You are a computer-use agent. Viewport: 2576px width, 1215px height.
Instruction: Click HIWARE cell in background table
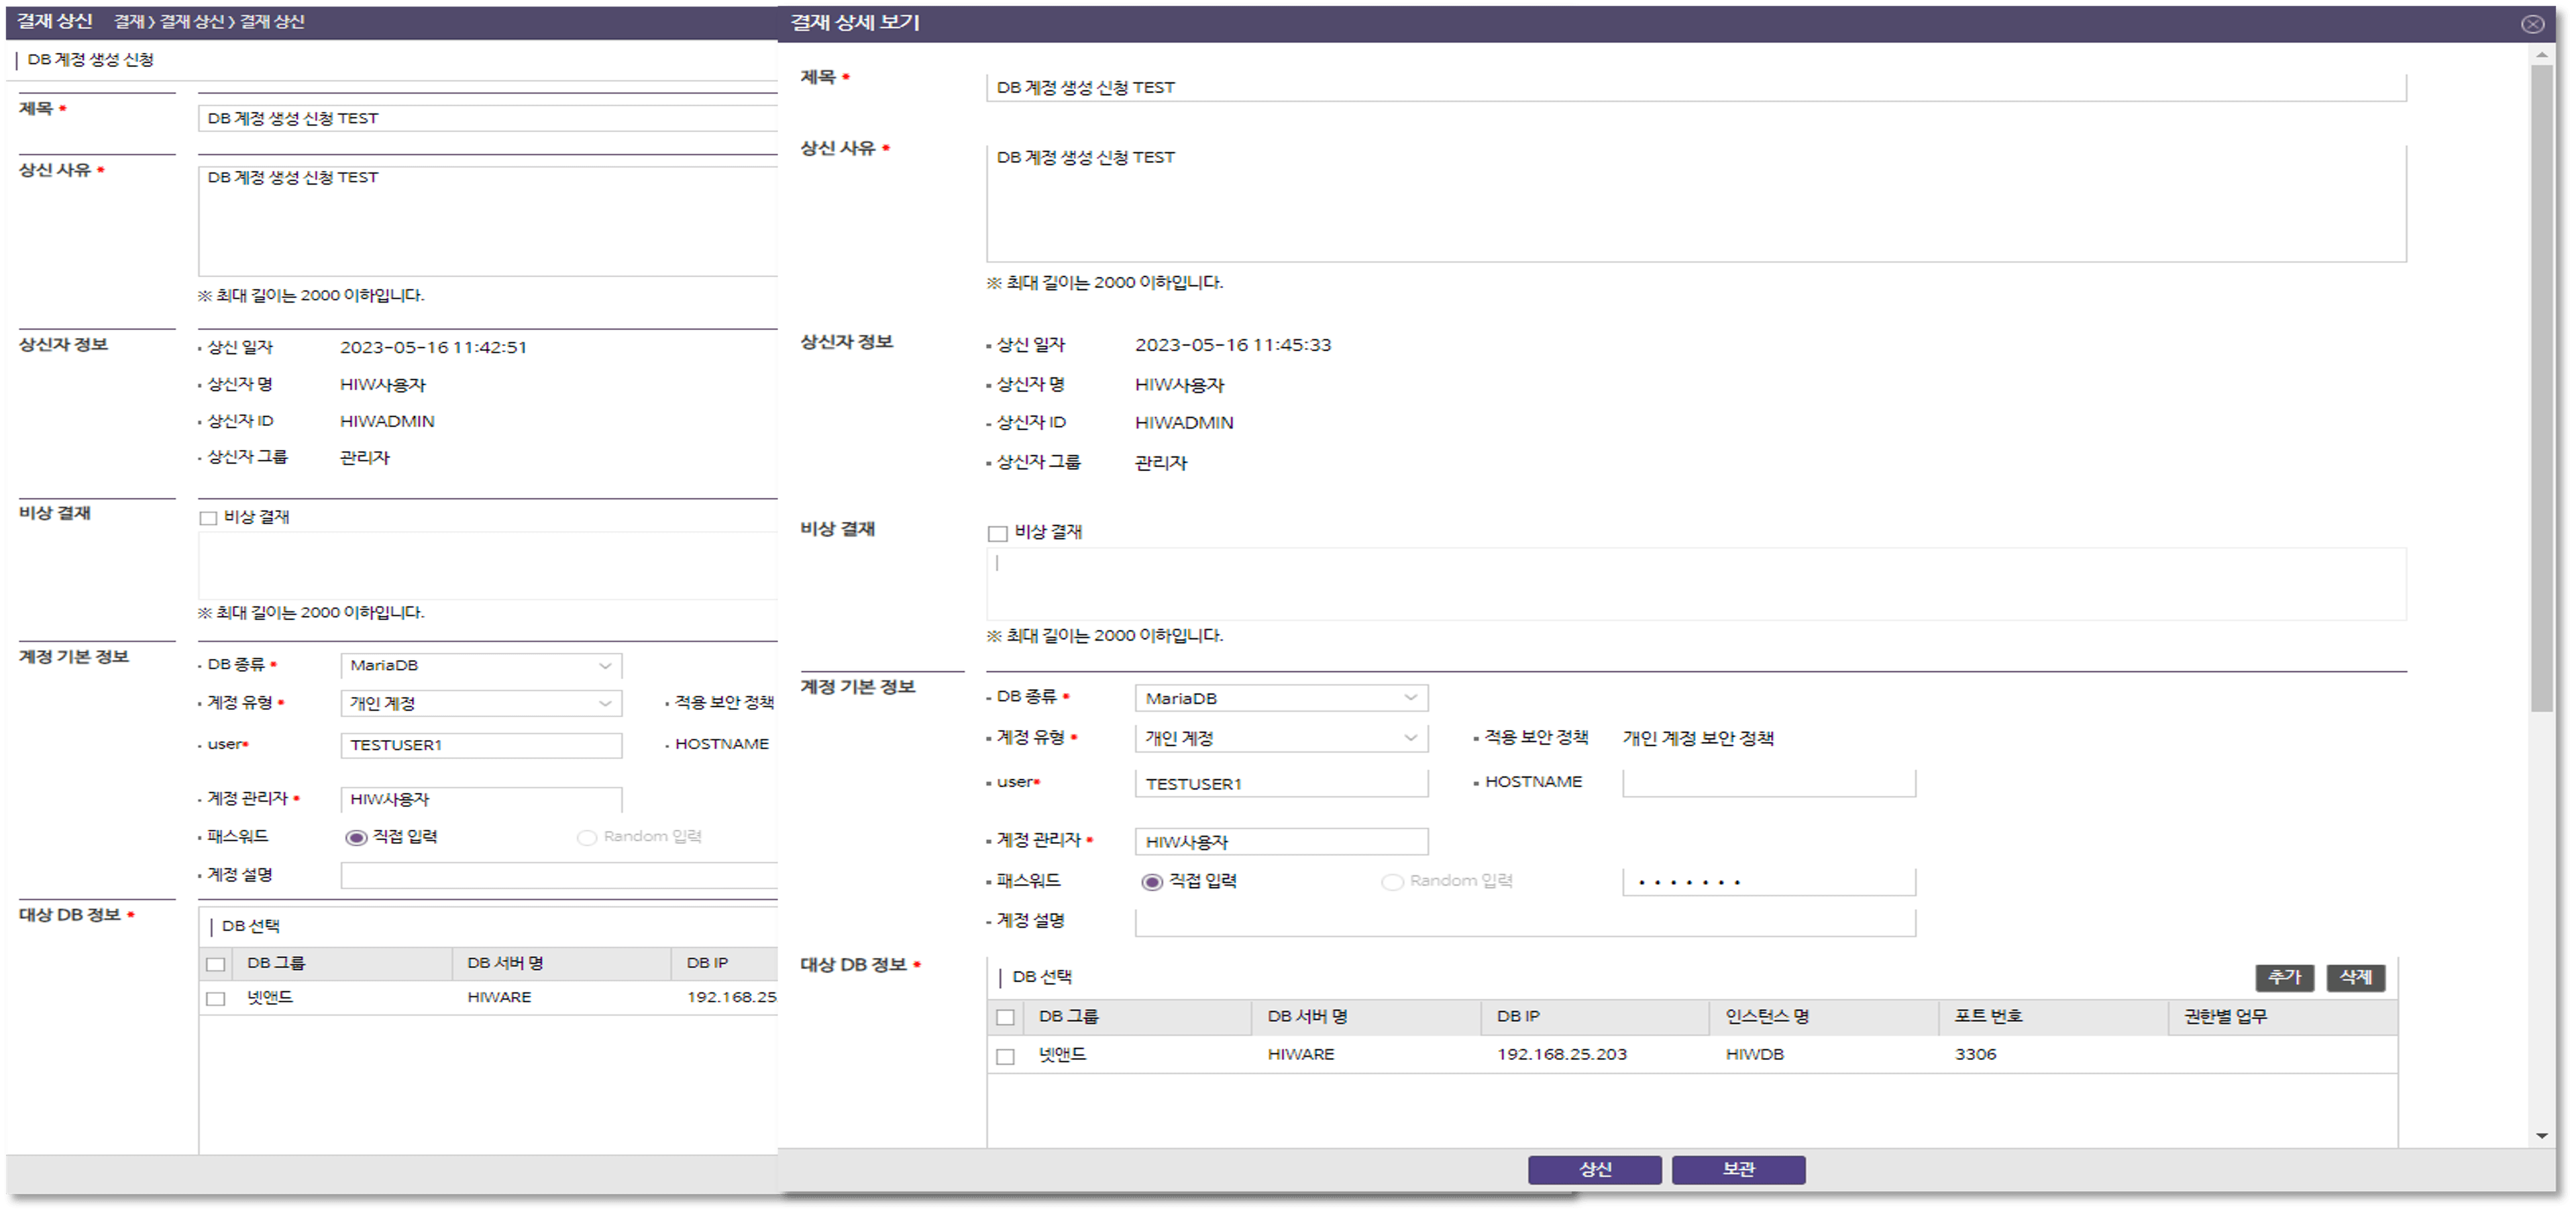click(499, 998)
